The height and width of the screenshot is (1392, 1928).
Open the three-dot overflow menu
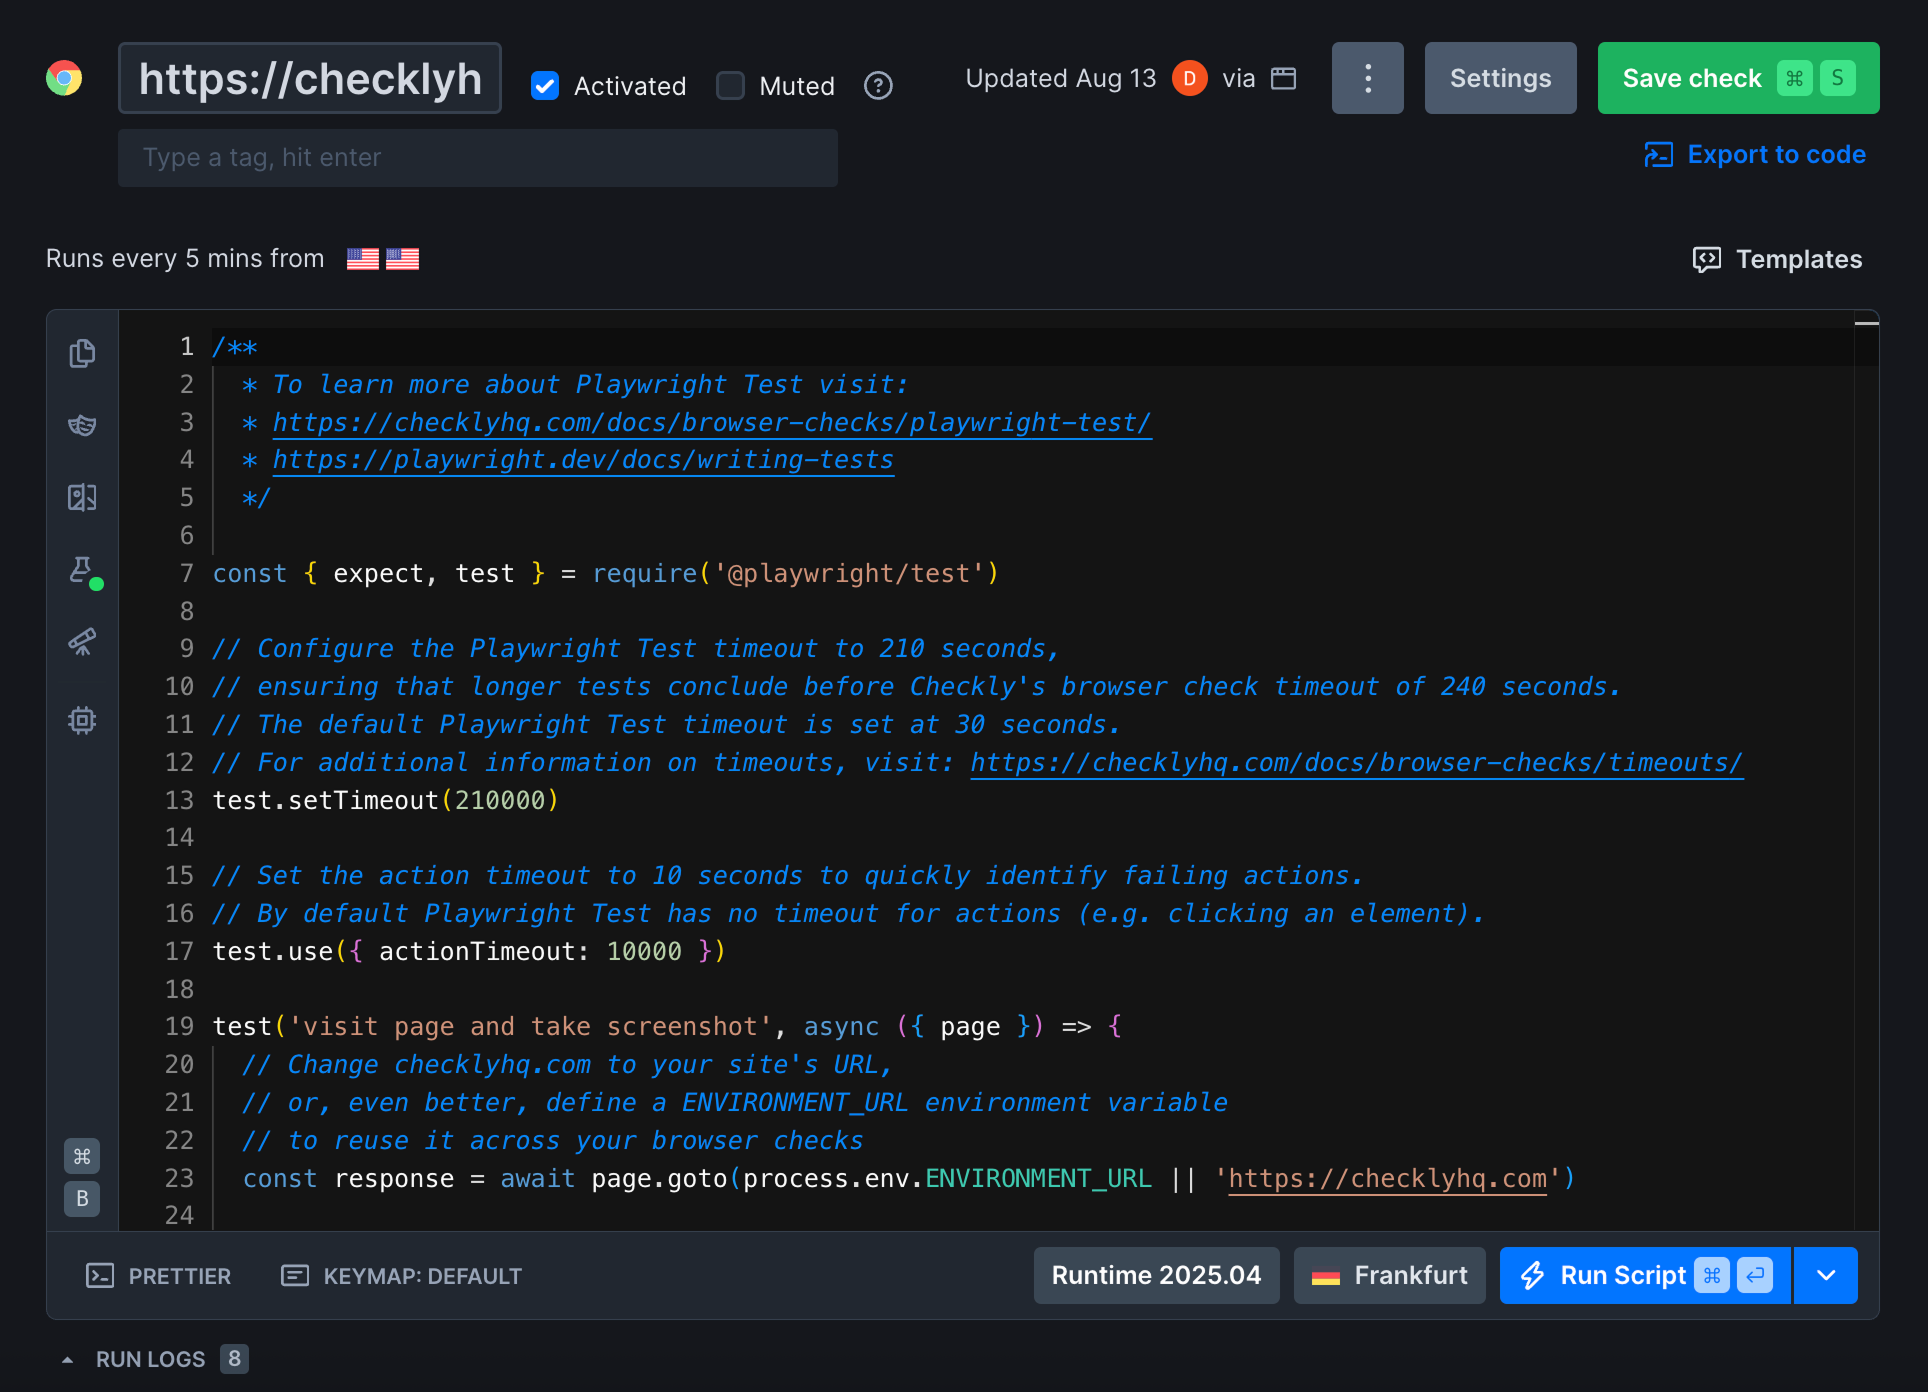(1367, 77)
